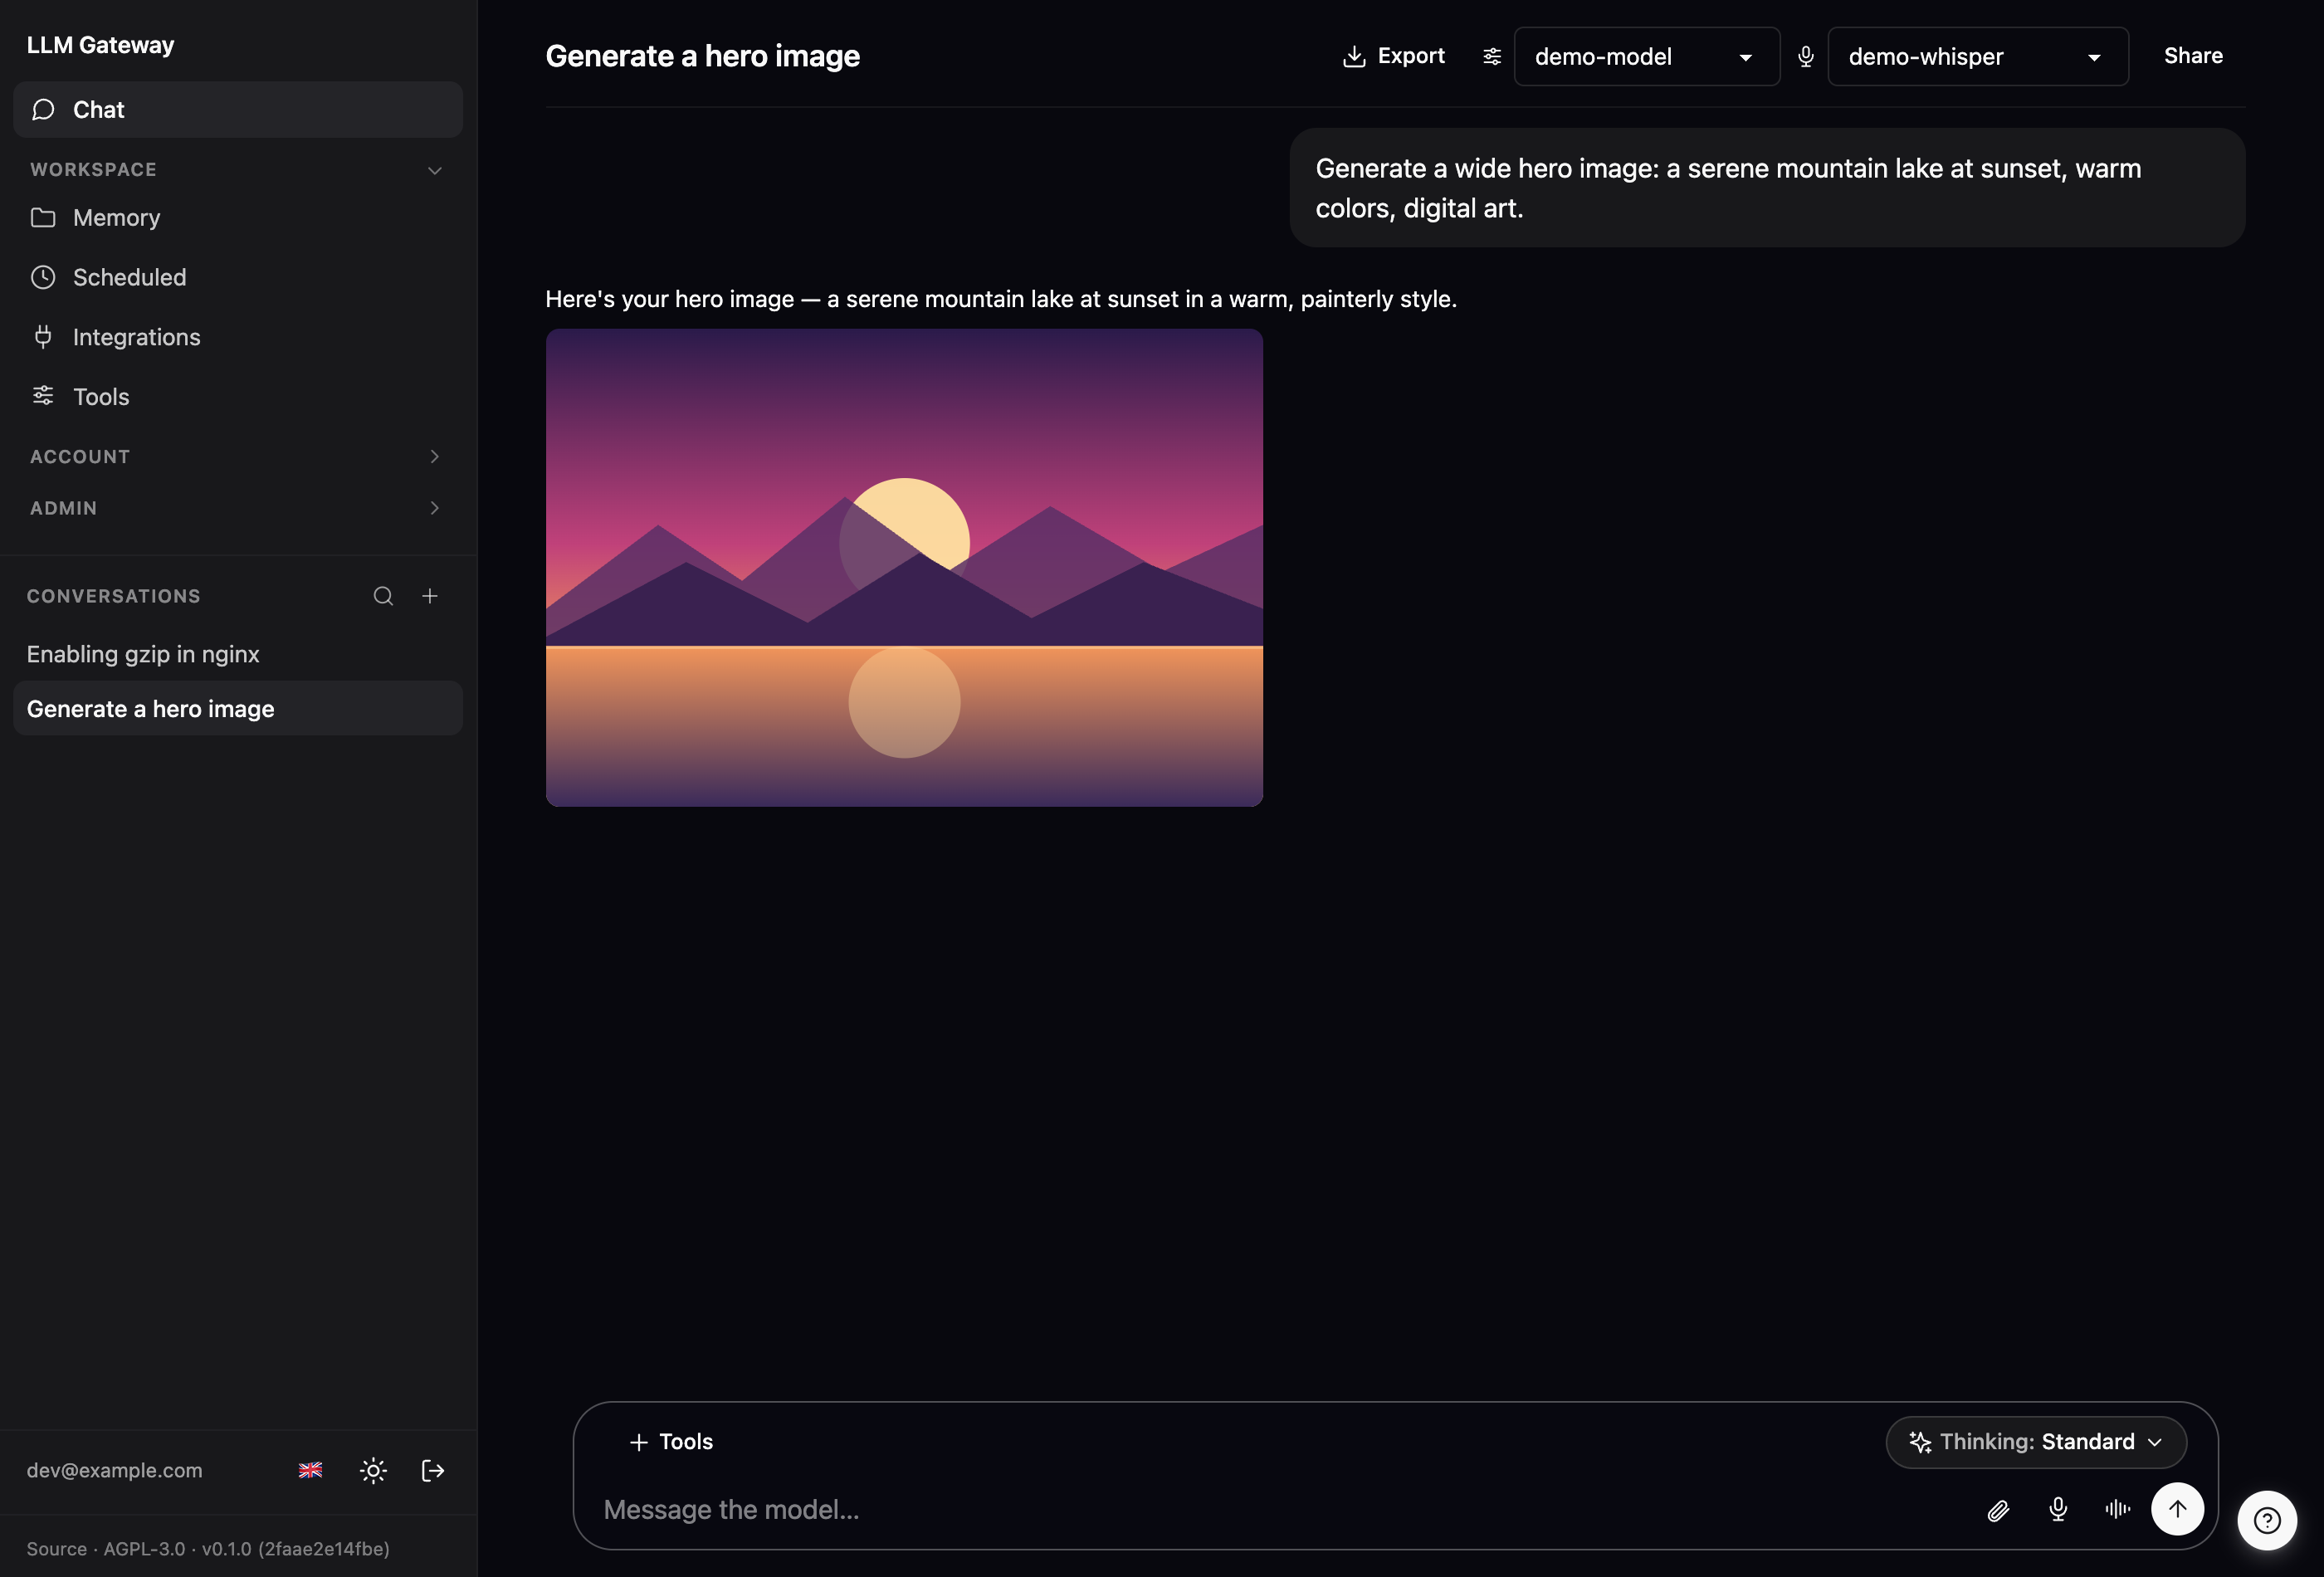
Task: Open the Source link in footer
Action: pyautogui.click(x=56, y=1549)
